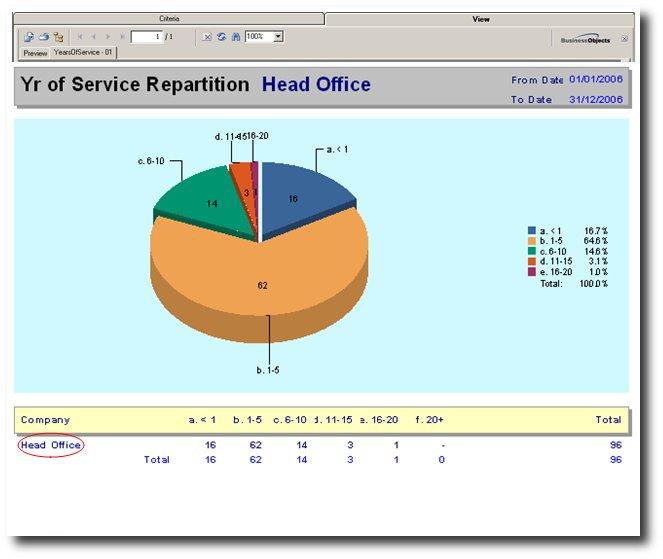663x559 pixels.
Task: Close the current report view
Action: click(x=624, y=38)
